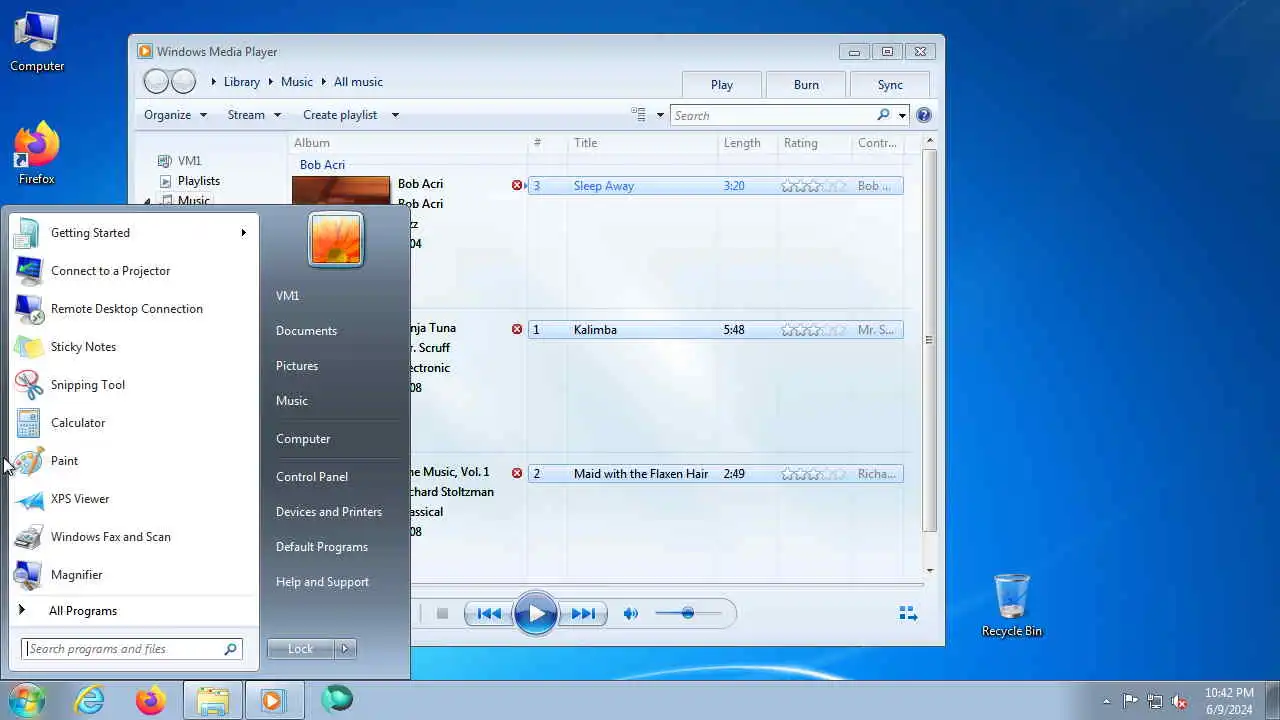Switch to the Sync tab
Screen dimensions: 1280x720
(890, 85)
